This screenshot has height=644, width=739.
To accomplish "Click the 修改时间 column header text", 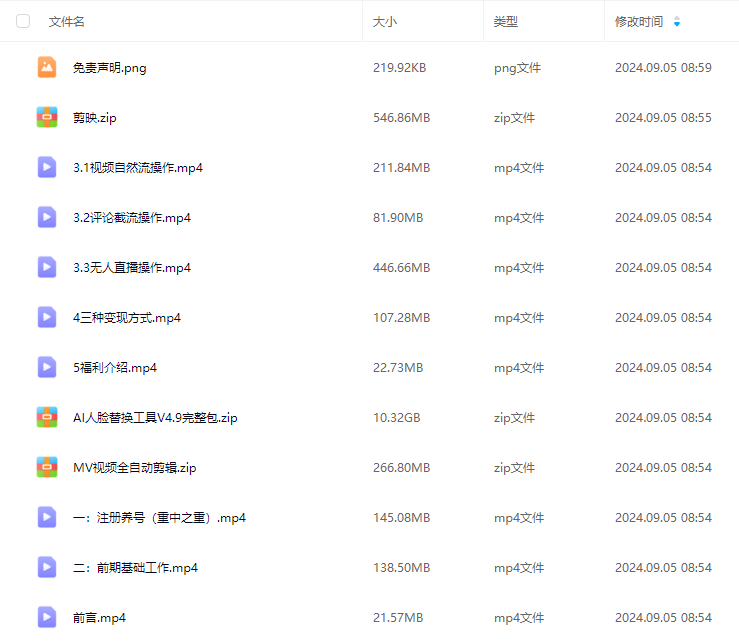I will coord(638,21).
